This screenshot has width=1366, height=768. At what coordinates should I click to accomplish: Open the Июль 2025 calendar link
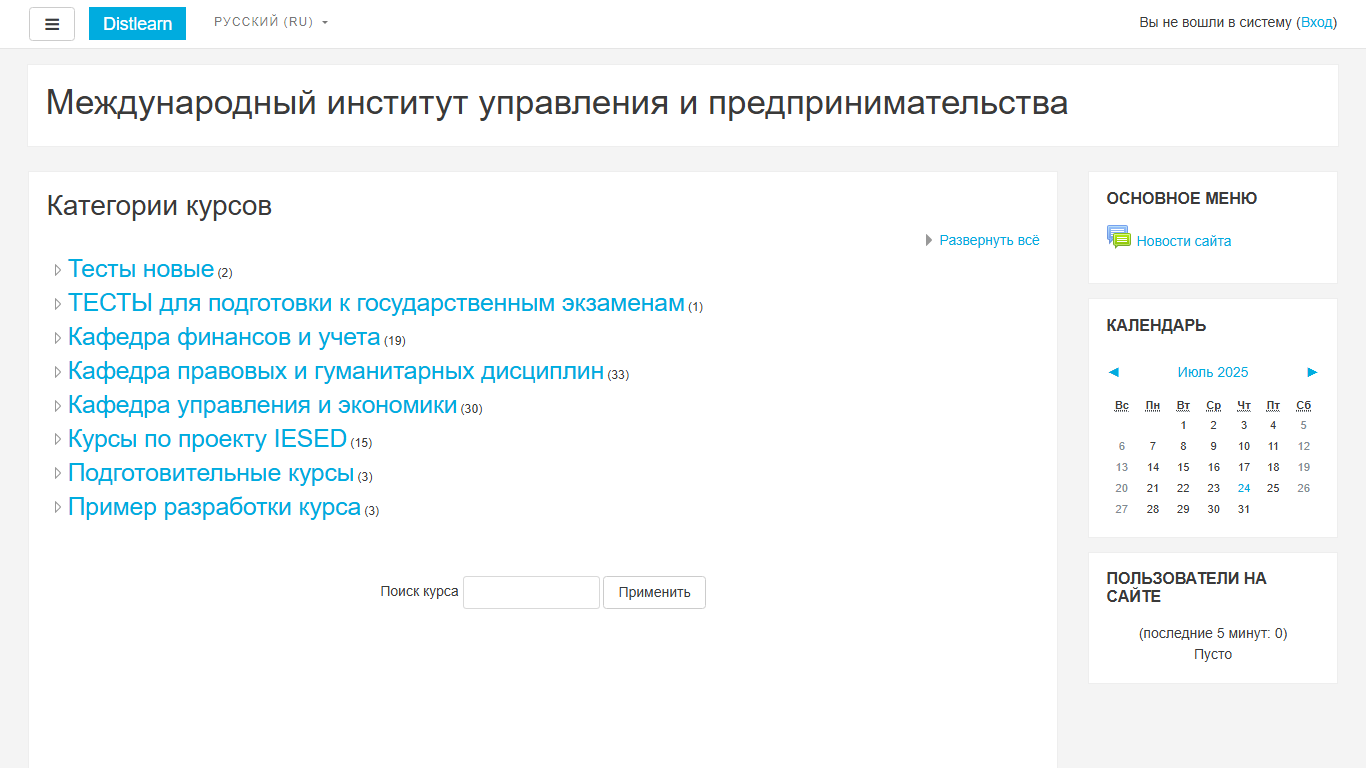click(x=1213, y=372)
